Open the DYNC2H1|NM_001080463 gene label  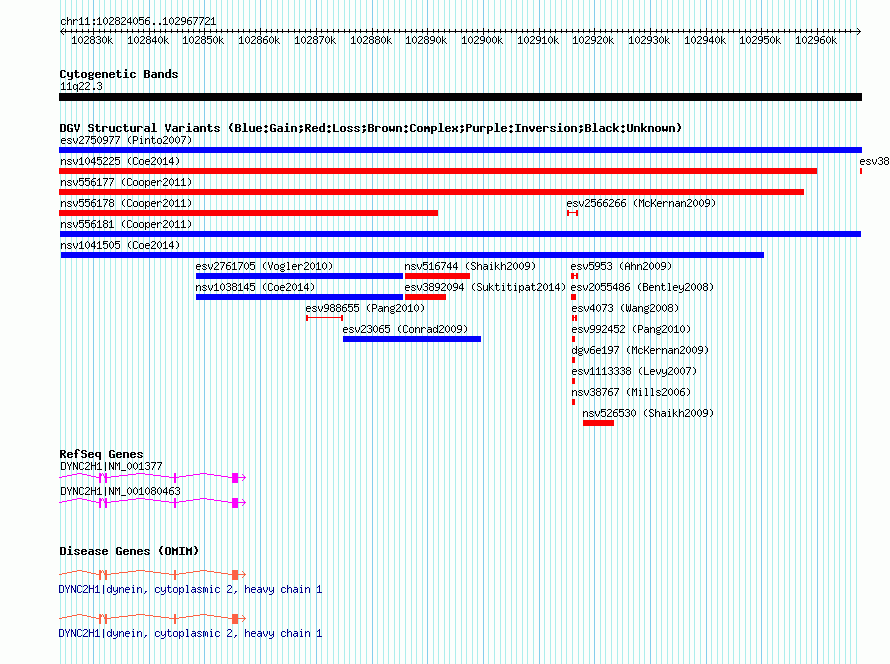point(120,491)
